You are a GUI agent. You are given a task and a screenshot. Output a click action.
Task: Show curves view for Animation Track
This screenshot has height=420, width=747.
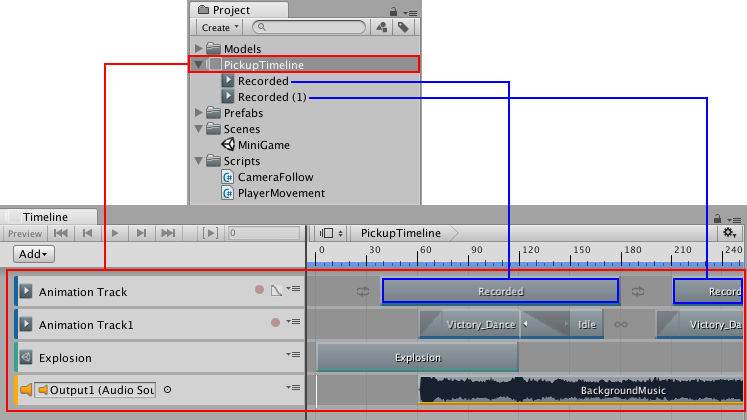(276, 290)
